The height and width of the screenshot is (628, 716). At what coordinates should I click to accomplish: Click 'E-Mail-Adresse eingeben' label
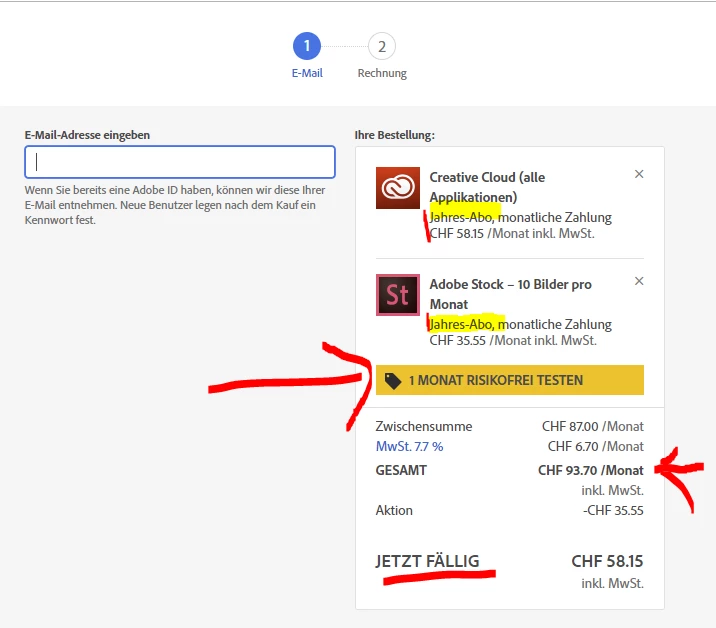click(87, 135)
